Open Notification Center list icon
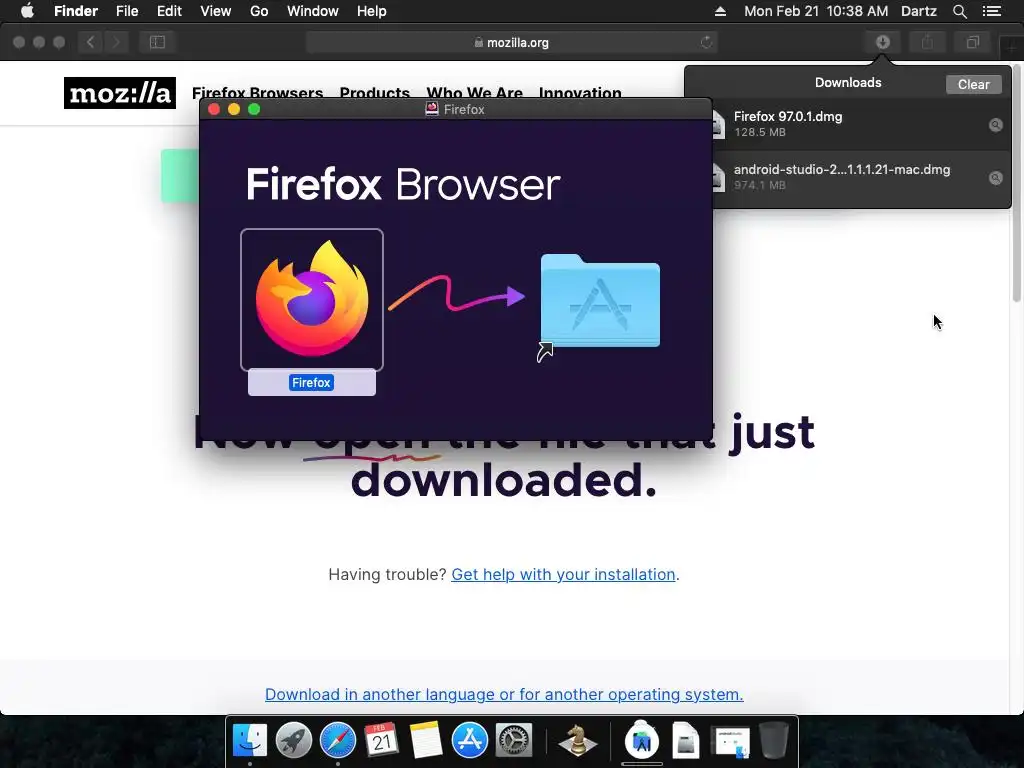This screenshot has height=768, width=1024. tap(992, 11)
